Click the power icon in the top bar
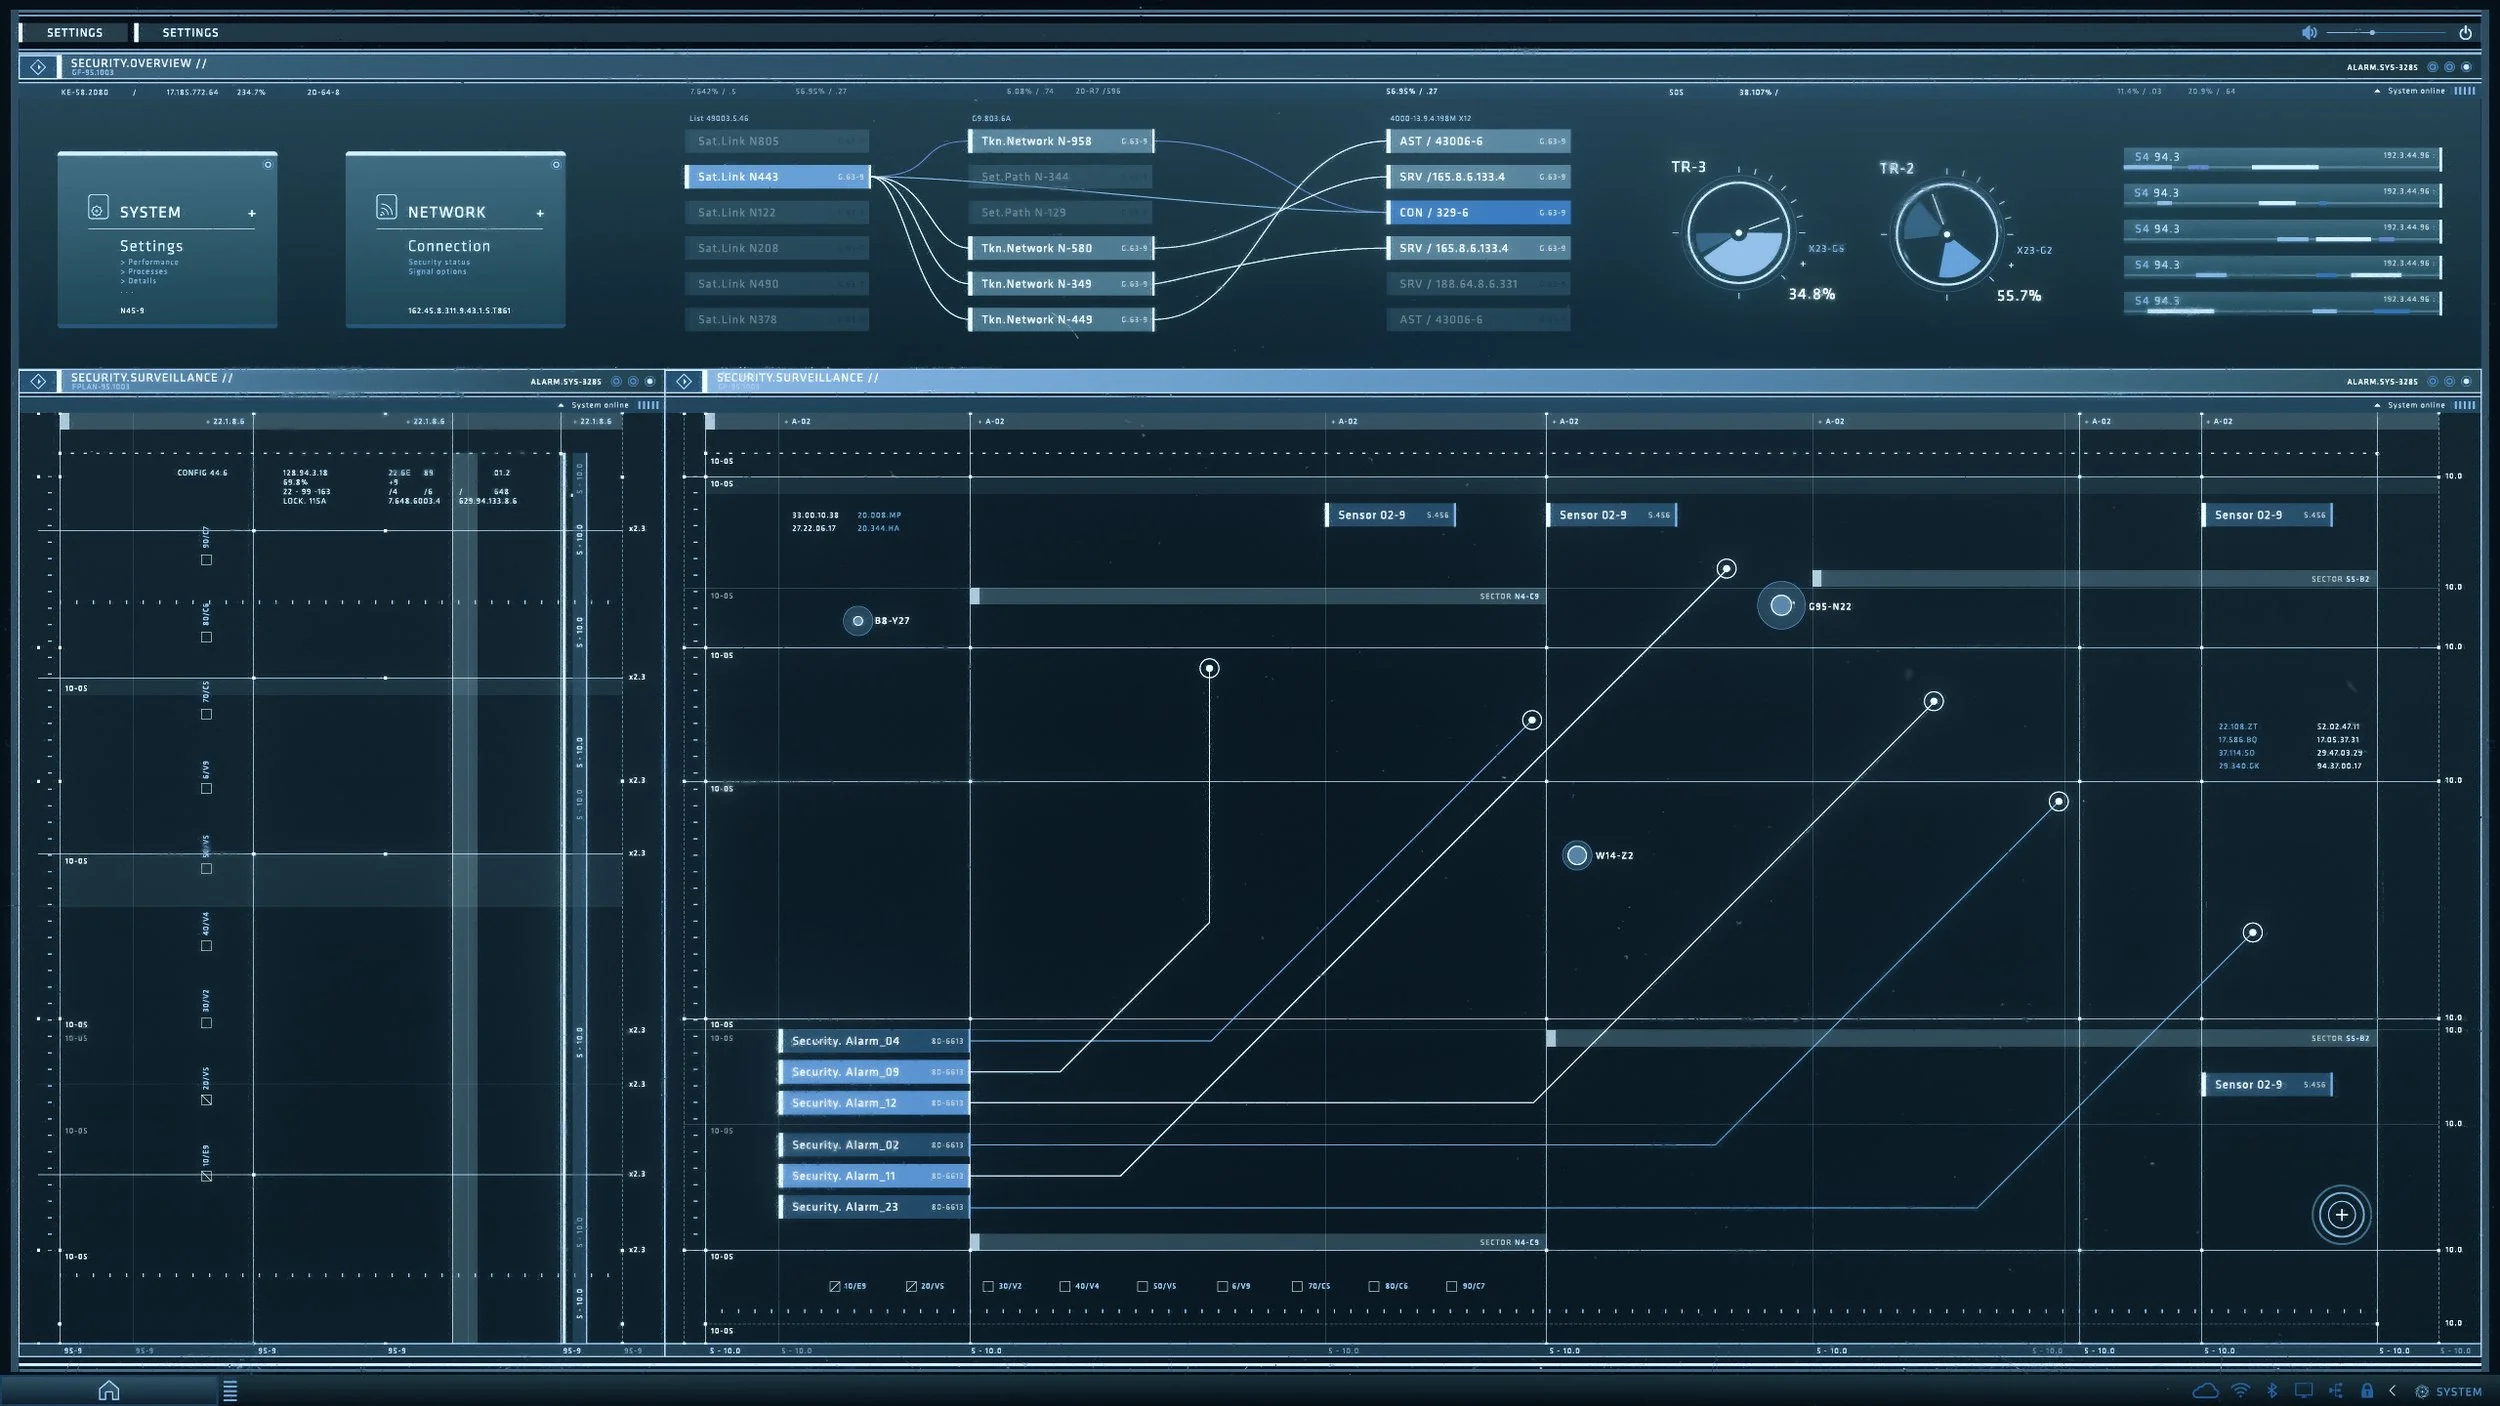2500x1406 pixels. point(2465,33)
